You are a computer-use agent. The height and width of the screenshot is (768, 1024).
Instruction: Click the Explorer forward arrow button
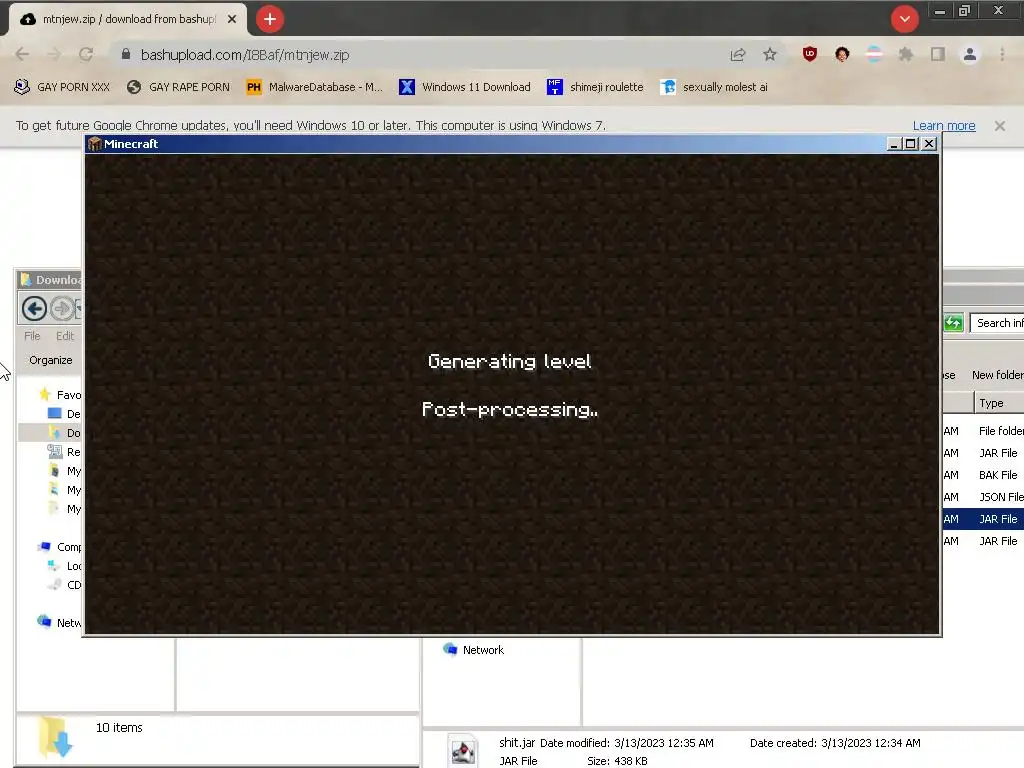[63, 308]
